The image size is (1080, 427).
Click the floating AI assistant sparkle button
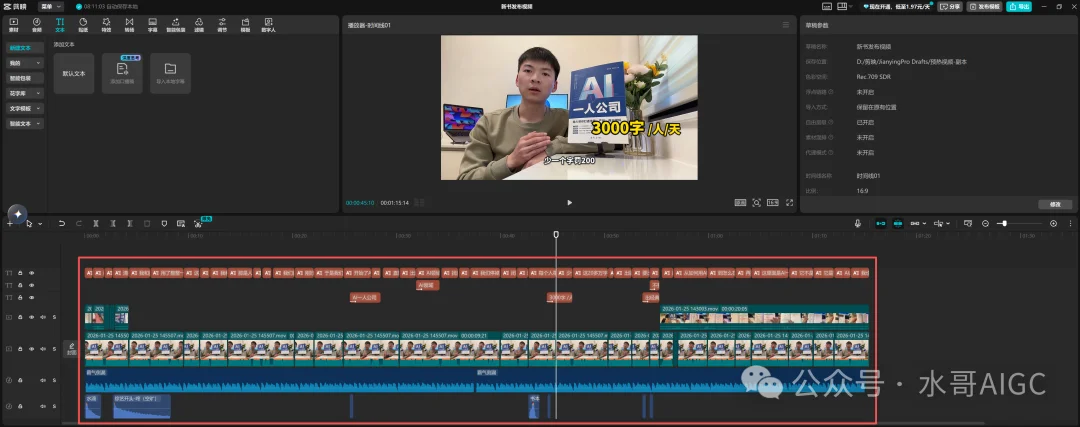(x=18, y=214)
